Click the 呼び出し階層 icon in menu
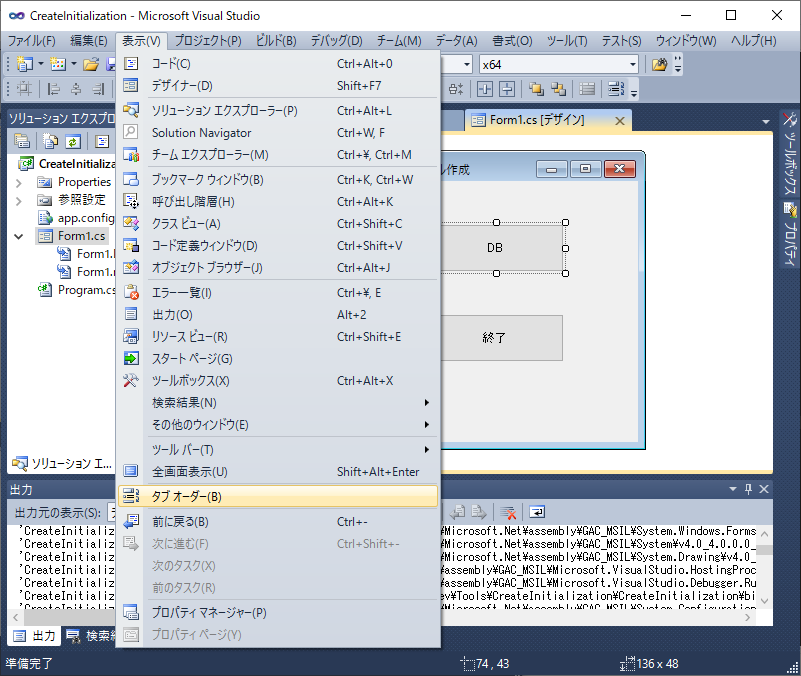Screen dimensions: 801x676 click(x=131, y=201)
